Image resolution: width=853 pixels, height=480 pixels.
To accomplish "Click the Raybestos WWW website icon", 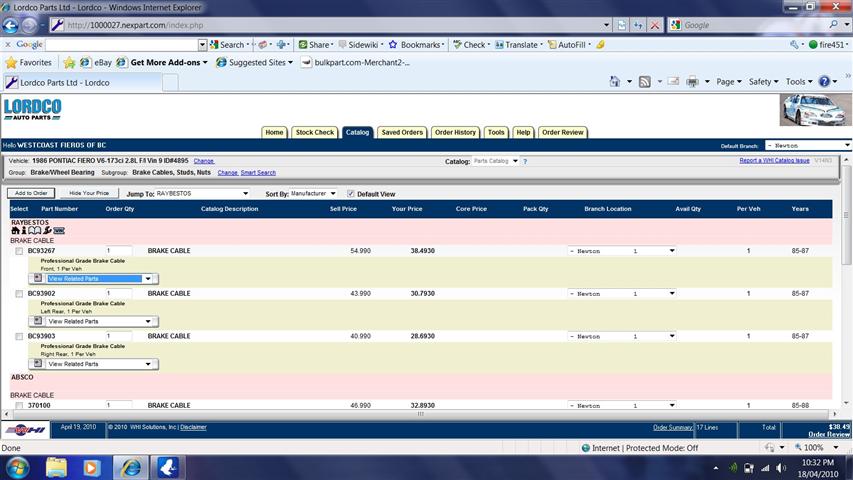I will (59, 231).
